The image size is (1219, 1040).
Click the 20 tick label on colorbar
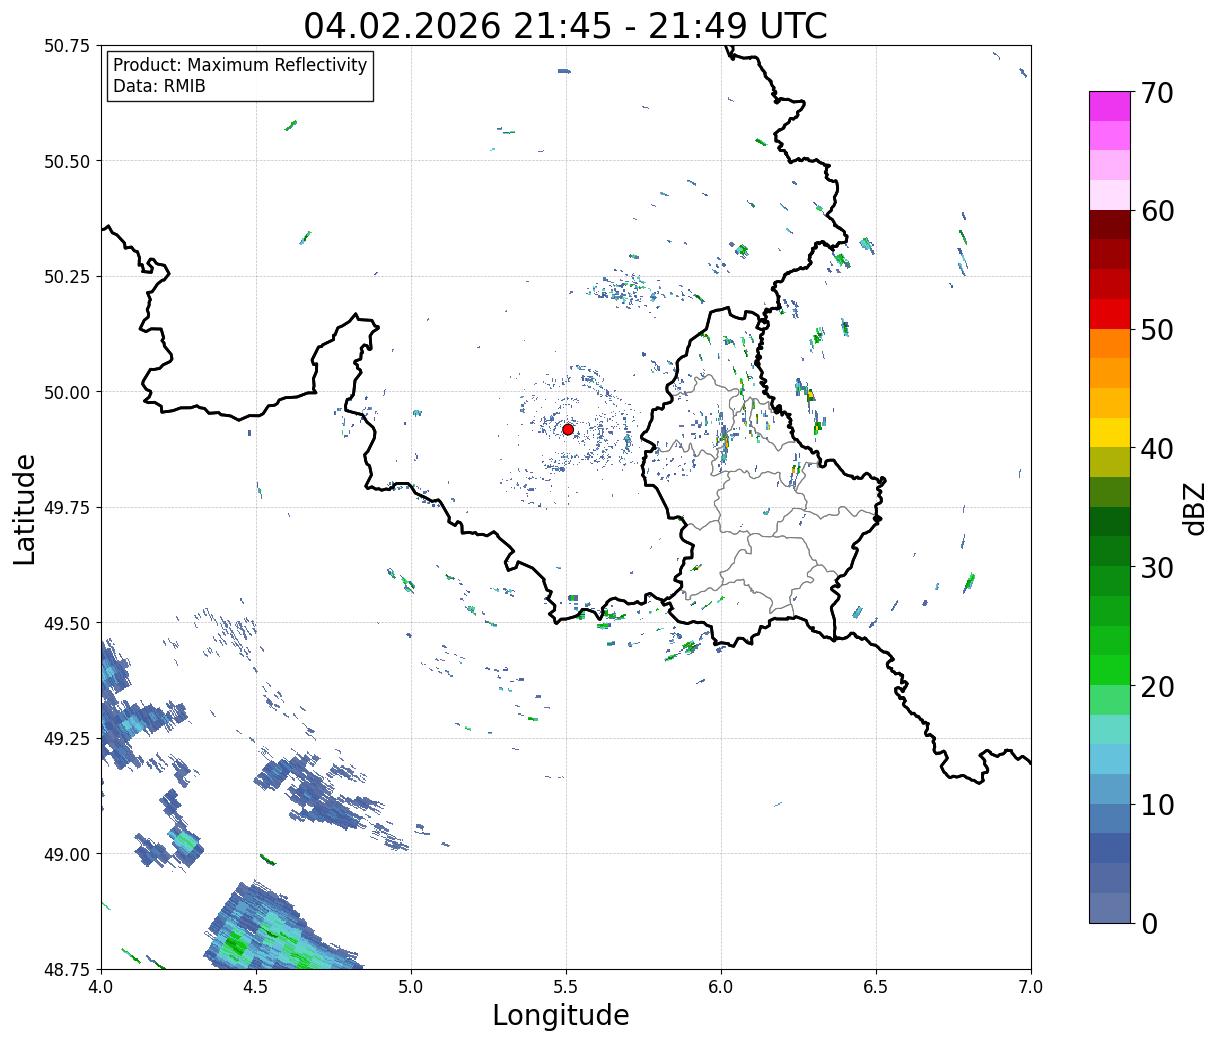coord(1156,687)
